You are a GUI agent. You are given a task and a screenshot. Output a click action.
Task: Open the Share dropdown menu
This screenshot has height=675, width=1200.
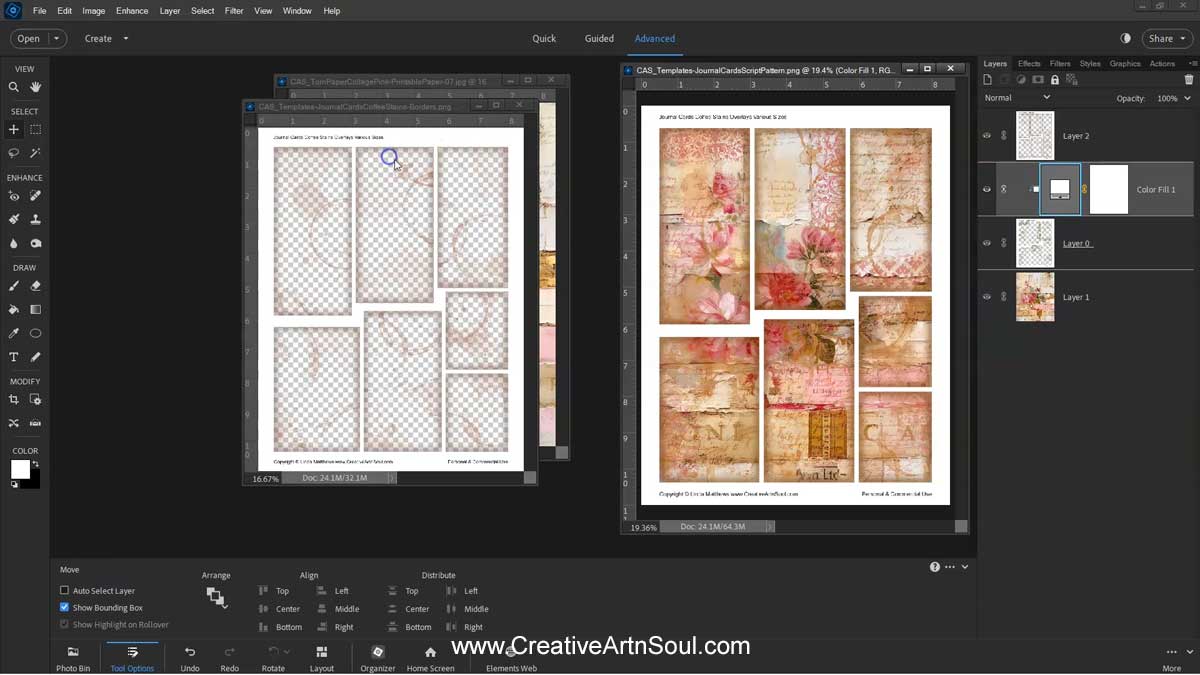(1166, 38)
